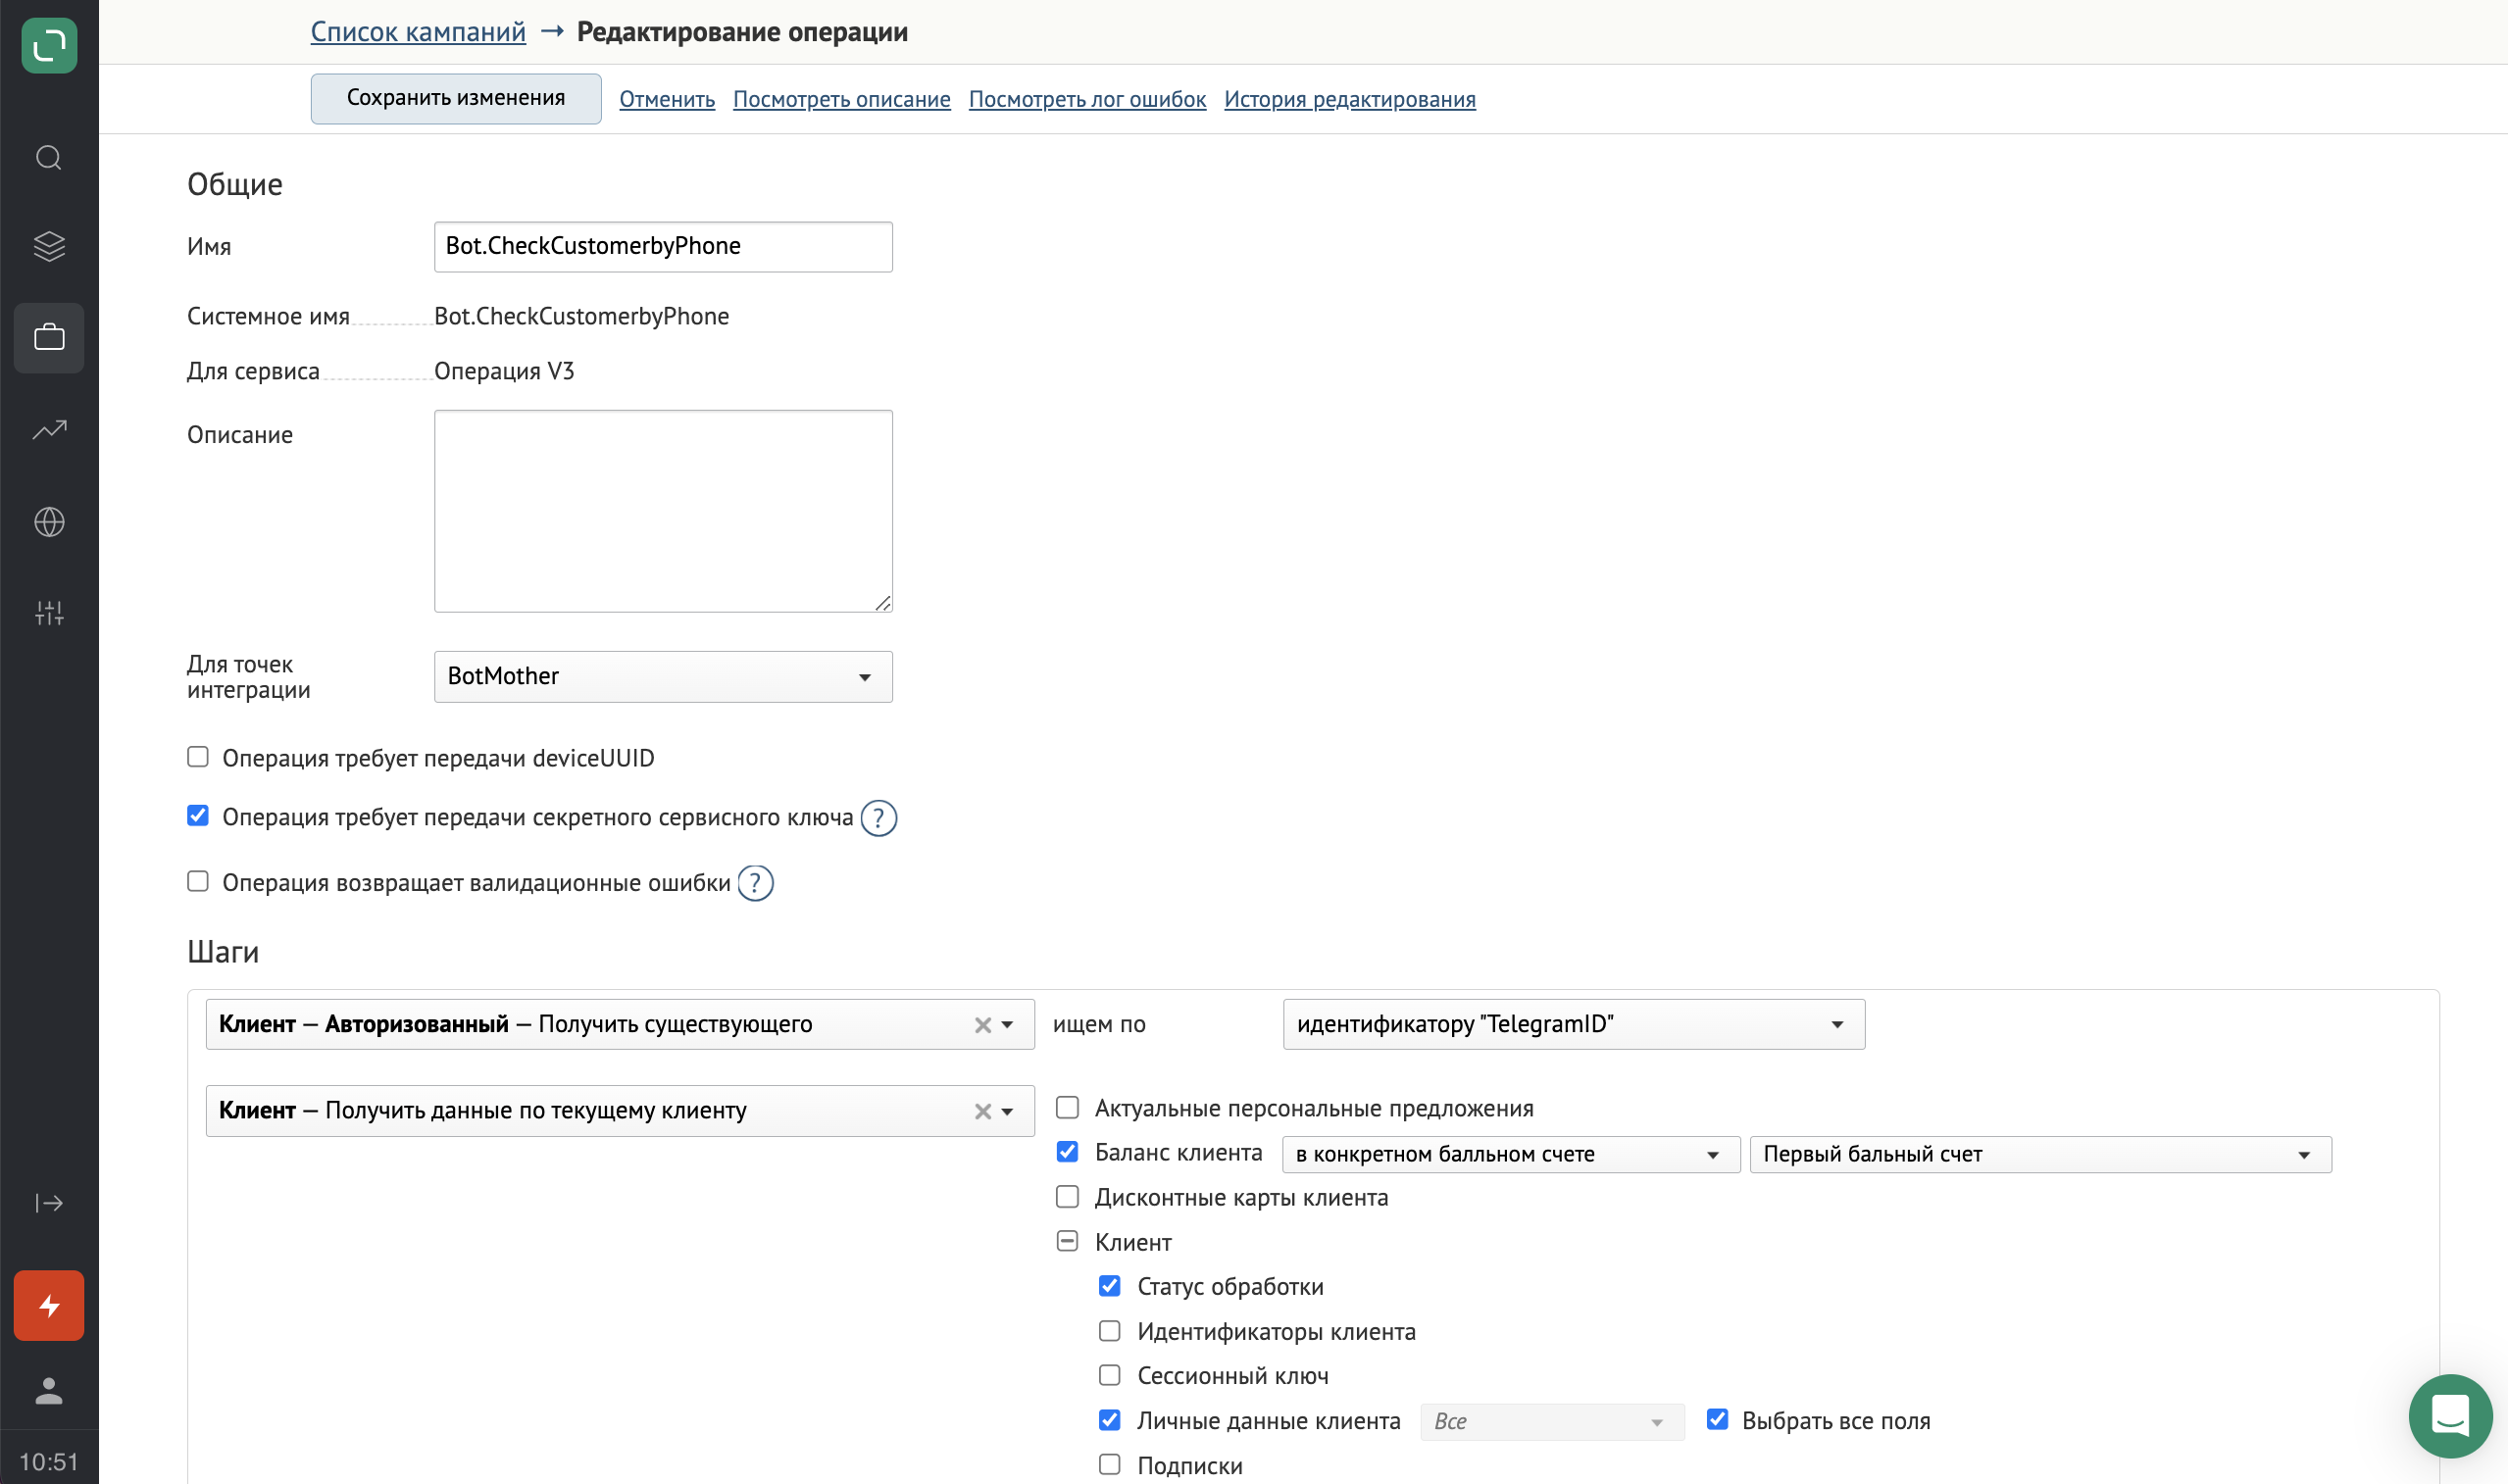Viewport: 2508px width, 1484px height.
Task: Uncheck 'Баланс клиента' checkbox
Action: coord(1068,1152)
